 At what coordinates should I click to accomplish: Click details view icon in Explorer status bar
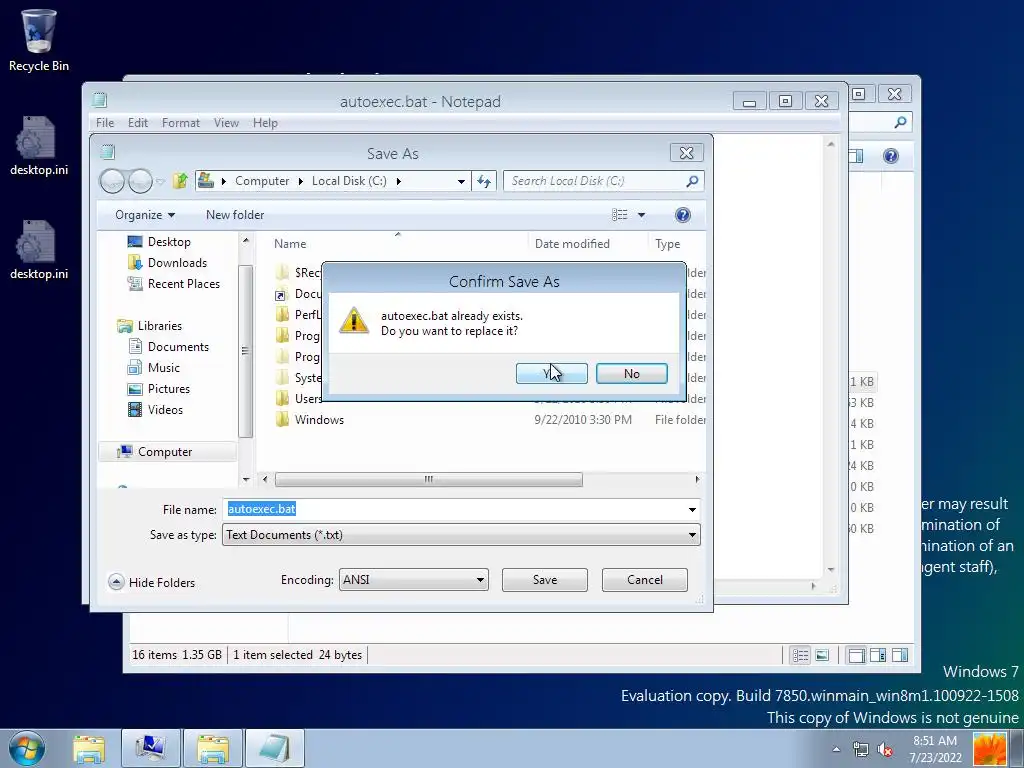click(800, 655)
